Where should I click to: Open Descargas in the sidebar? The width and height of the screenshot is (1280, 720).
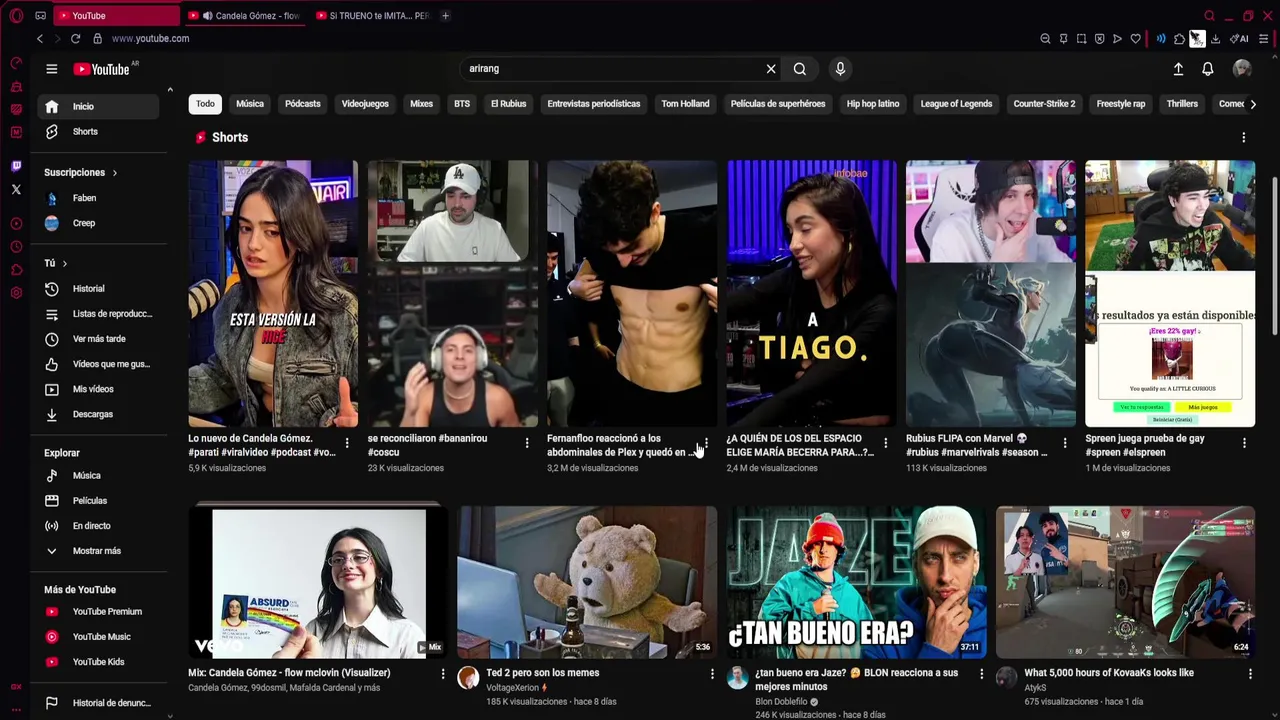pos(99,414)
